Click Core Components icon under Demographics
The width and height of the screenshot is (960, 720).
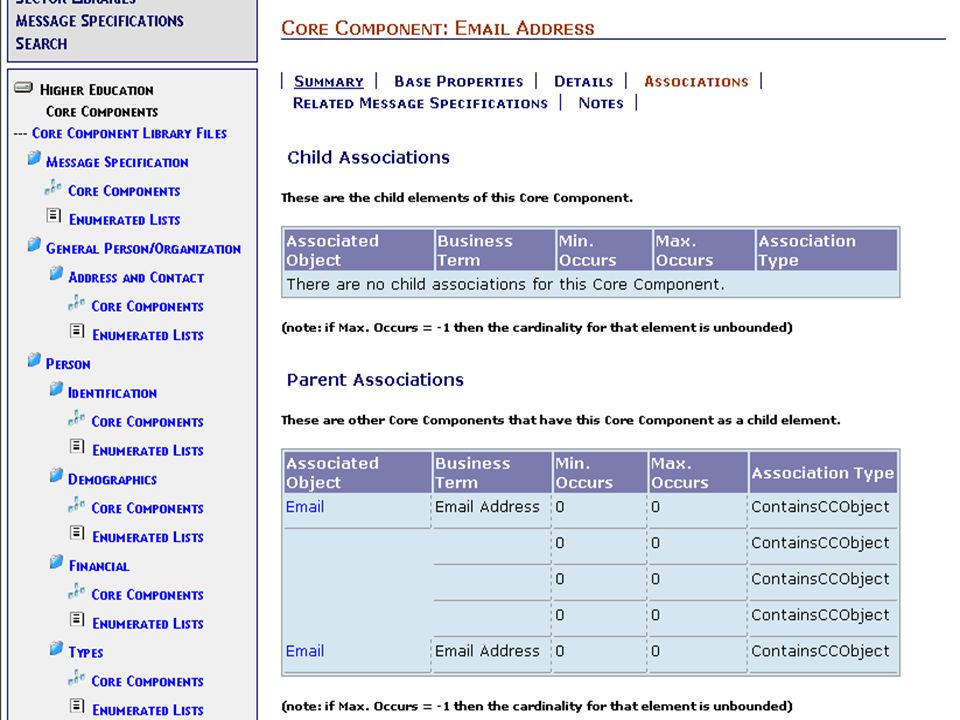(x=77, y=504)
